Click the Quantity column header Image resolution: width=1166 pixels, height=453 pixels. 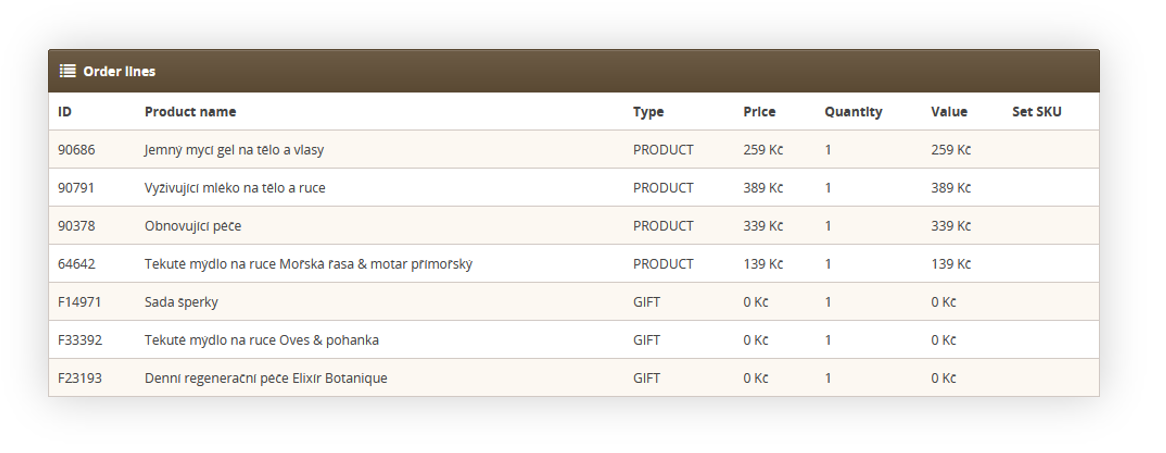854,112
